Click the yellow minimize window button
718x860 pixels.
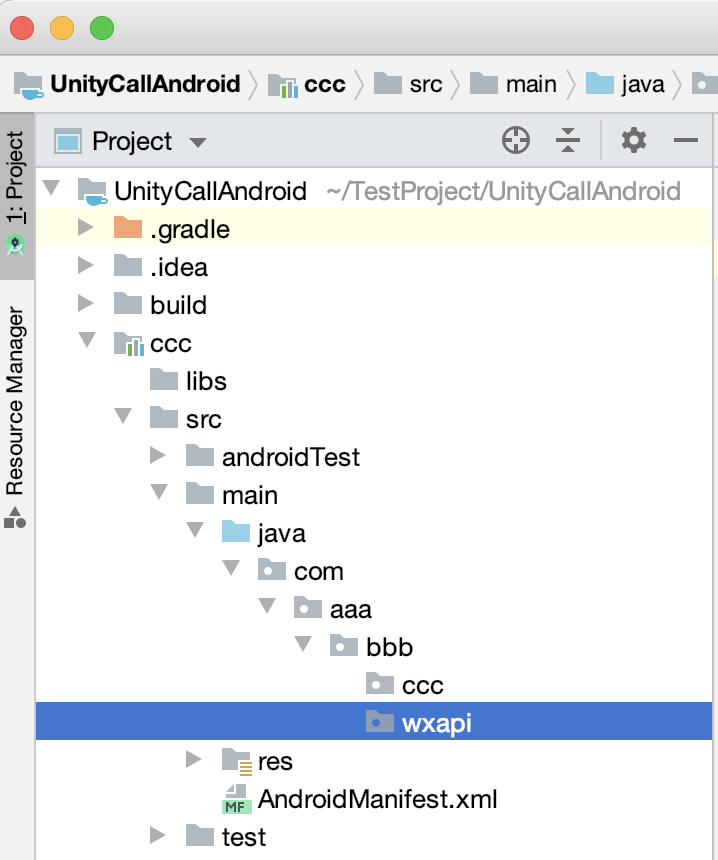coord(62,28)
